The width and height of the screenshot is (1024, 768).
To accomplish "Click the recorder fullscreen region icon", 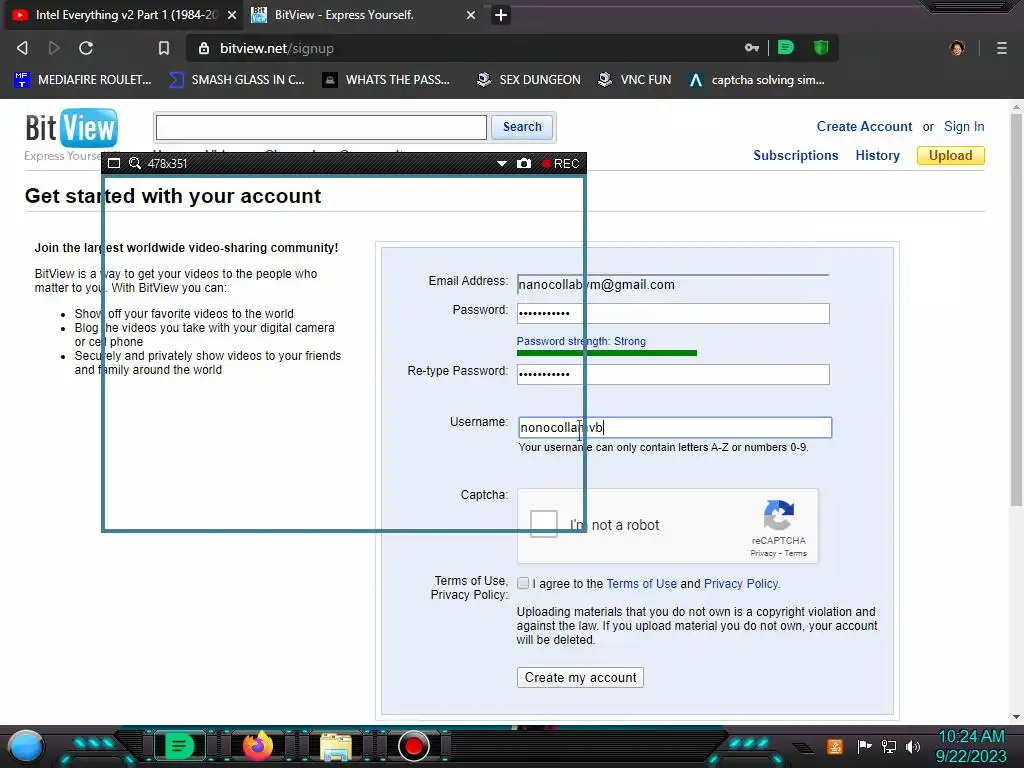I will [x=114, y=163].
